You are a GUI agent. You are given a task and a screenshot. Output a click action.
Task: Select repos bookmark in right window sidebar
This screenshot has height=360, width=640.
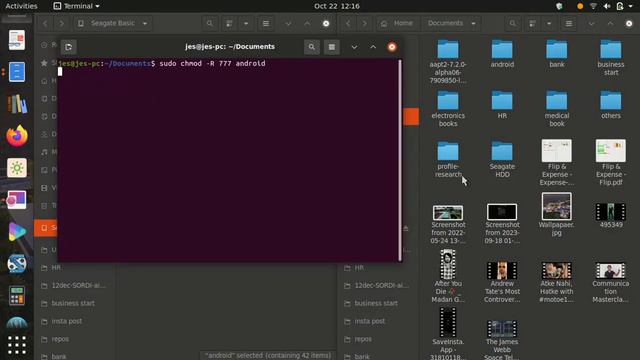378,339
